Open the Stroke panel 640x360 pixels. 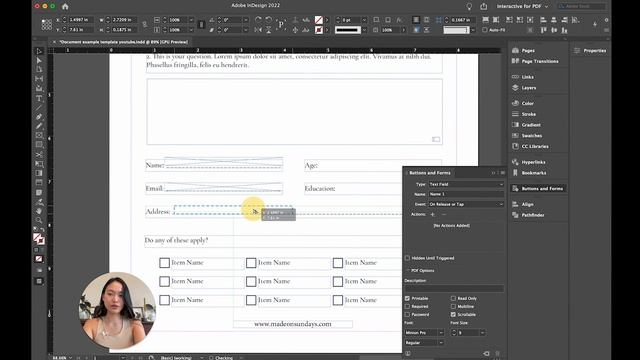[x=524, y=114]
